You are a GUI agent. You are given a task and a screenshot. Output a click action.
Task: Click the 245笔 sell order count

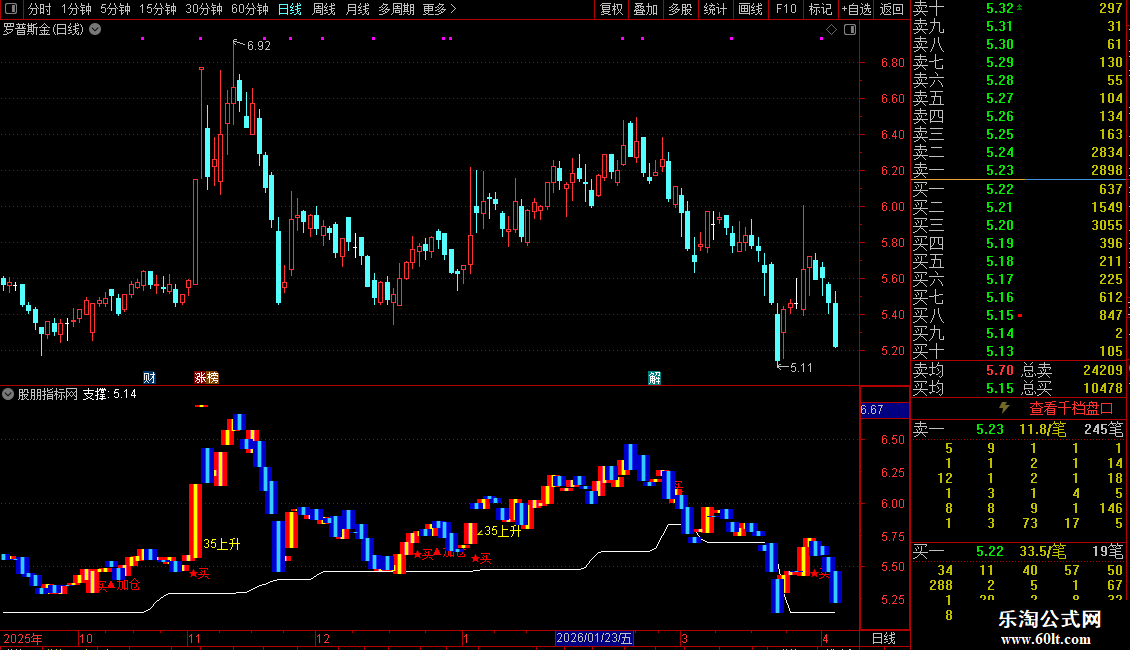tap(1103, 429)
